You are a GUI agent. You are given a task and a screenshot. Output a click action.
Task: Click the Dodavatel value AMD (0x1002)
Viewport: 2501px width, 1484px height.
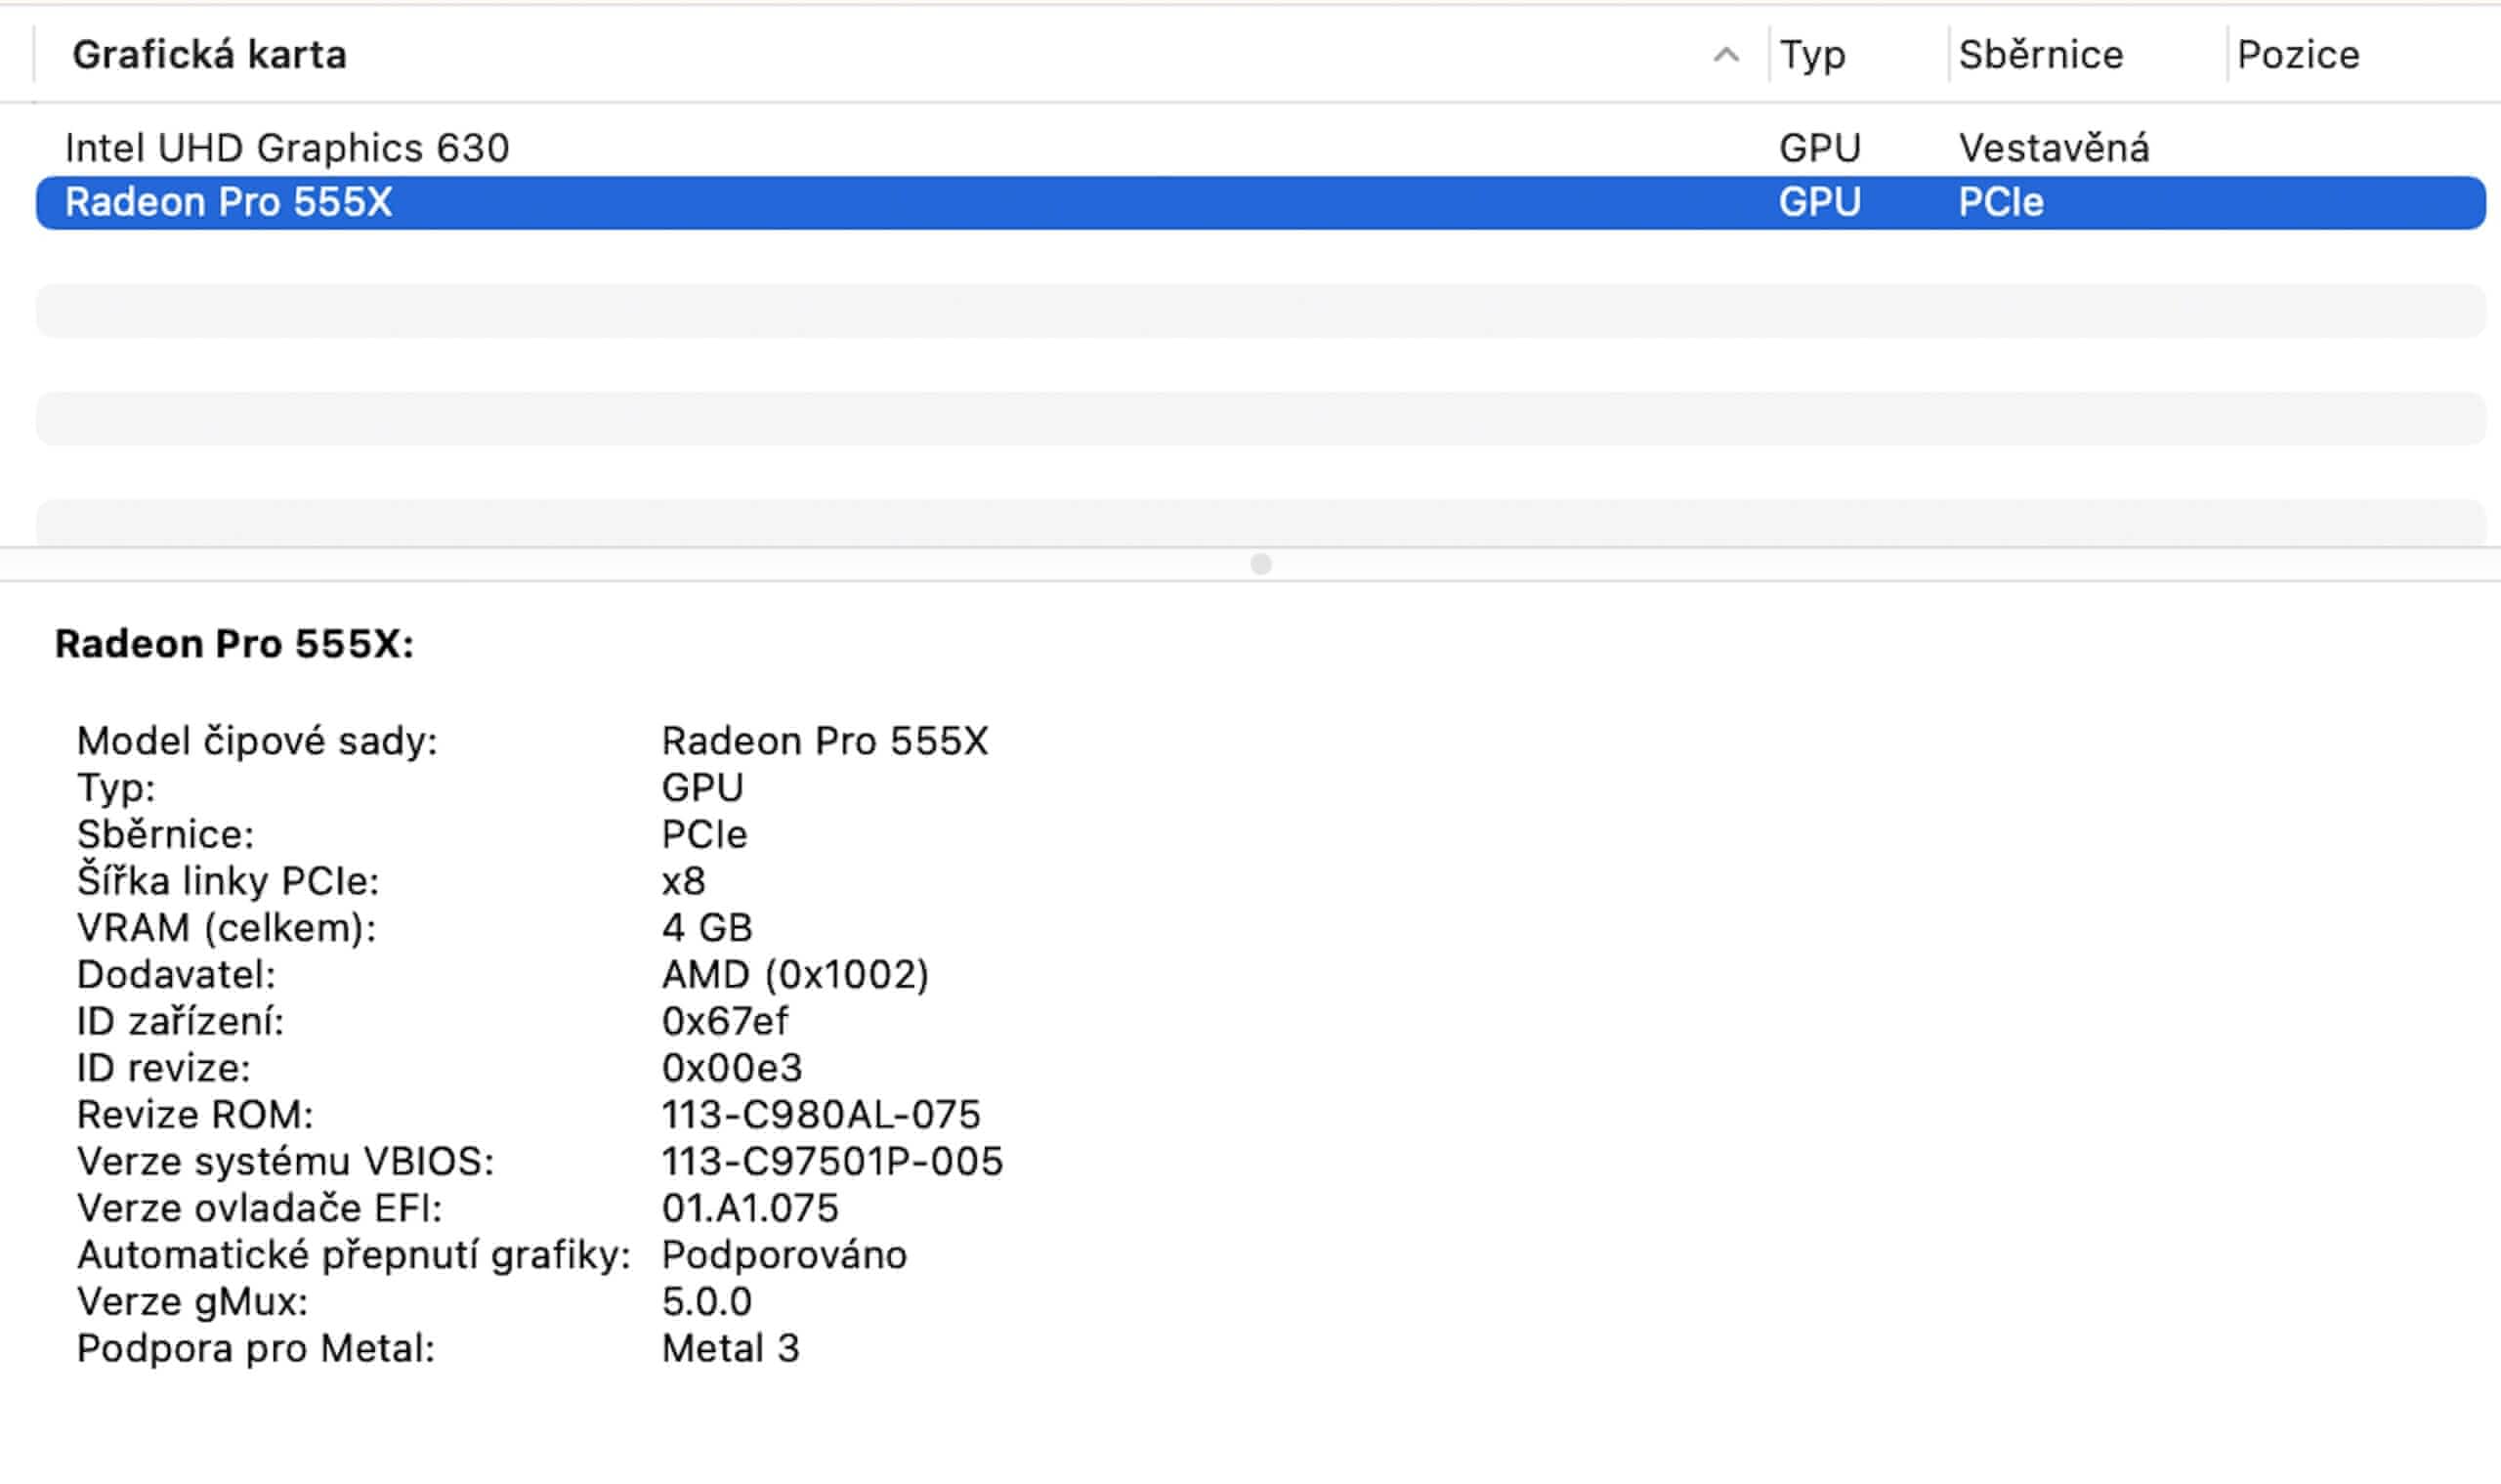tap(795, 974)
